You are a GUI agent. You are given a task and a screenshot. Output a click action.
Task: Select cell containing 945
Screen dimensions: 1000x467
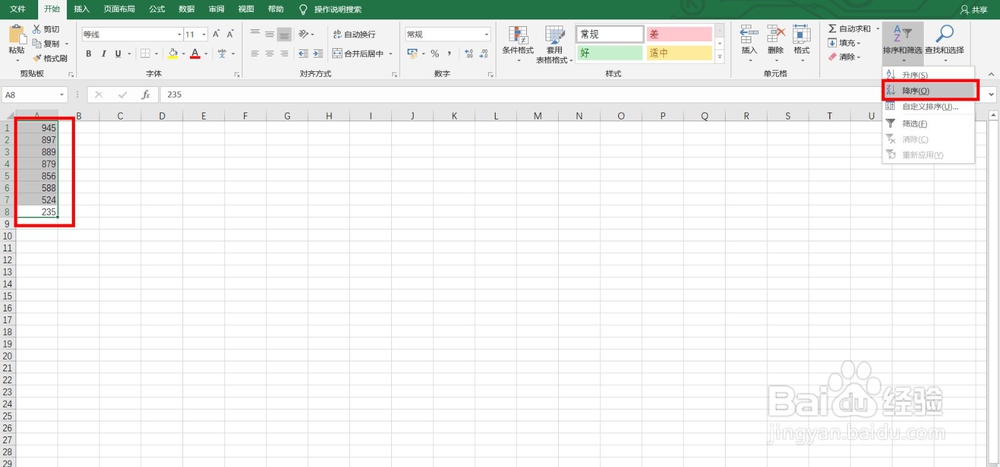click(37, 128)
